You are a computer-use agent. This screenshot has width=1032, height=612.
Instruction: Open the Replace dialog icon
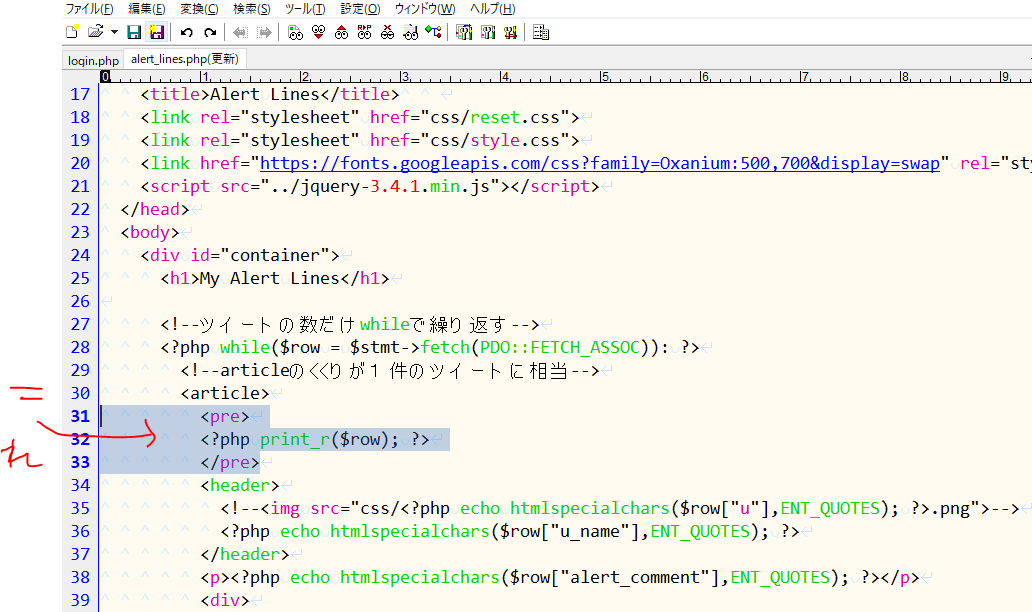[365, 32]
